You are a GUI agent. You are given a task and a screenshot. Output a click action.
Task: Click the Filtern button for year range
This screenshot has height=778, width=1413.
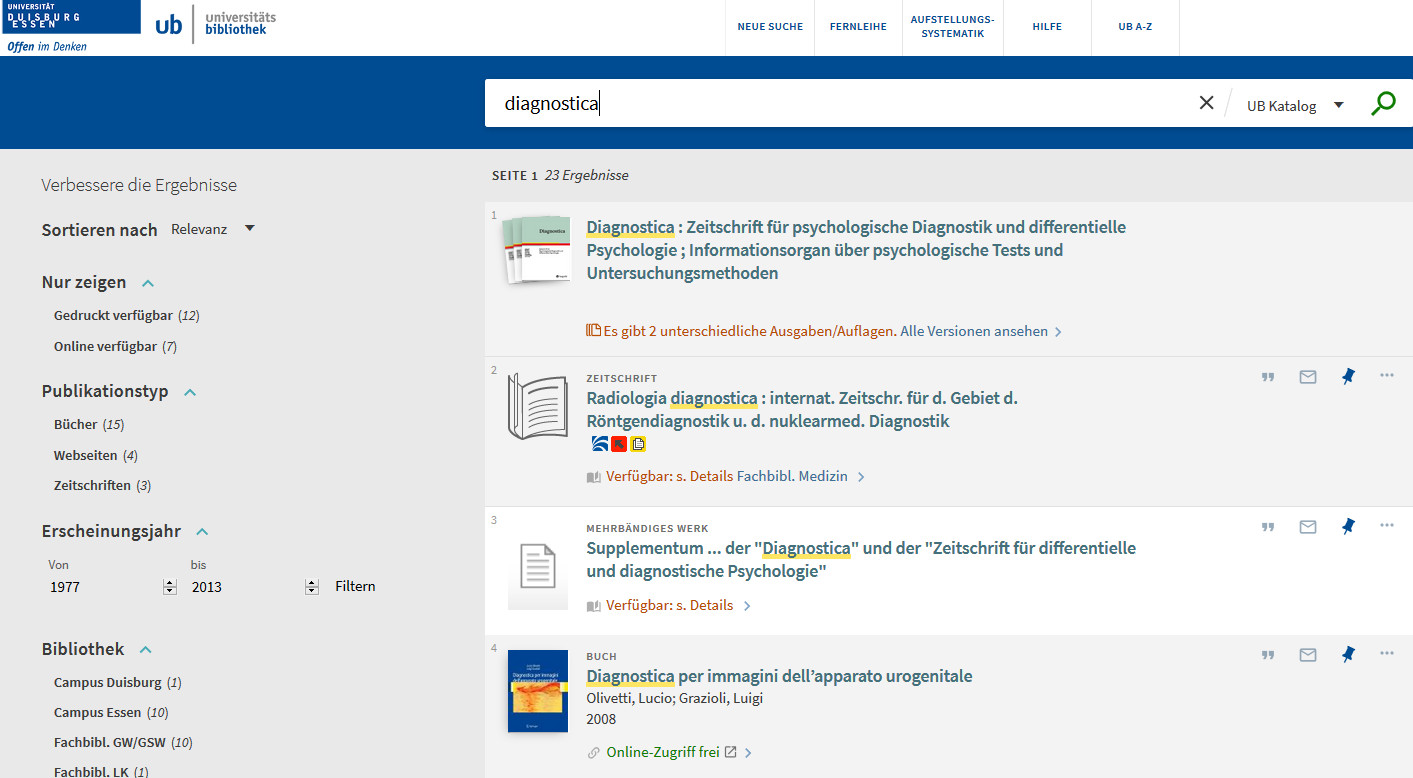pyautogui.click(x=355, y=586)
